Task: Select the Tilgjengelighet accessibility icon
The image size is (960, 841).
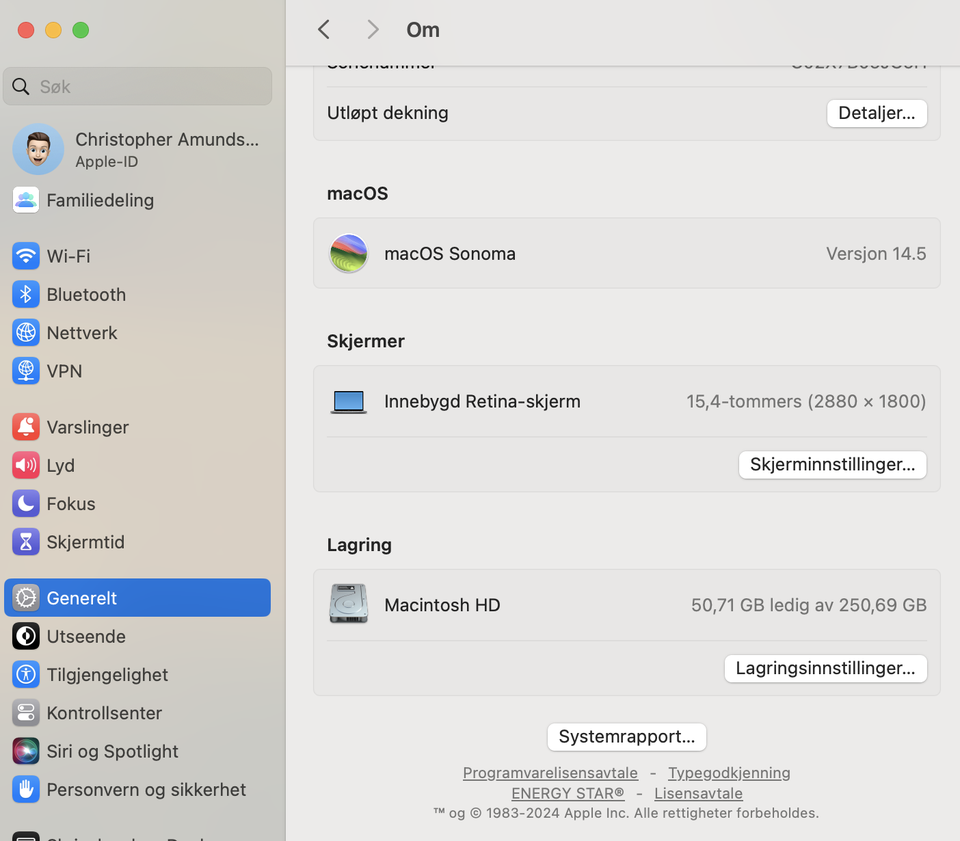Action: click(x=26, y=675)
